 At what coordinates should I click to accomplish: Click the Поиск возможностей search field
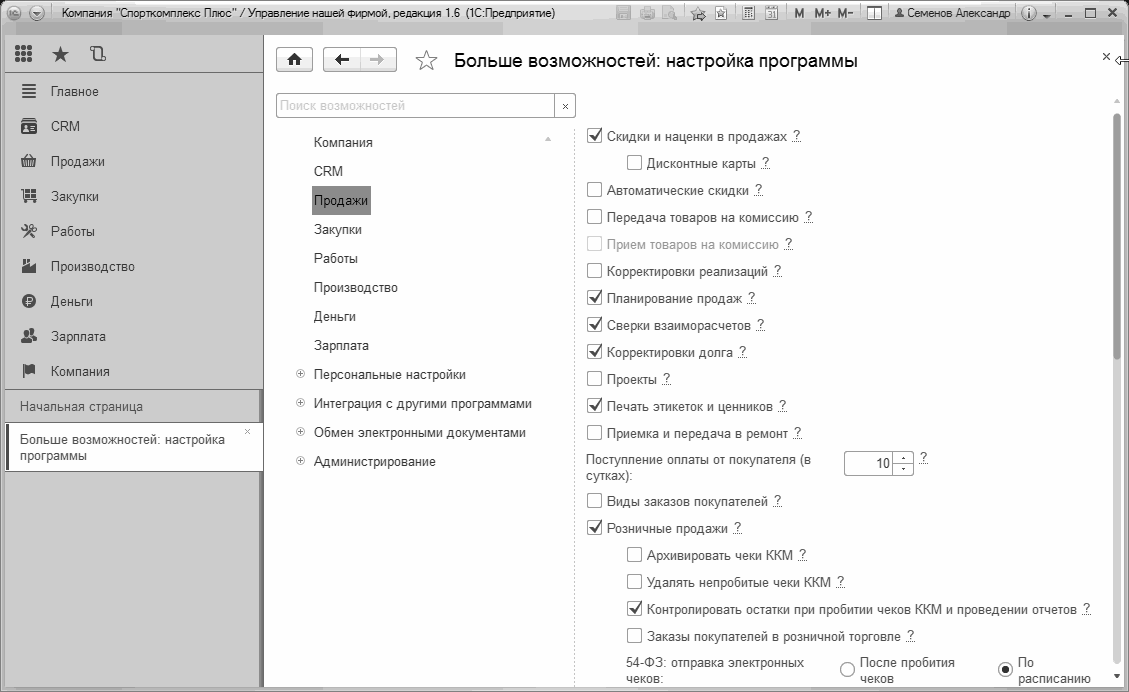pos(415,106)
